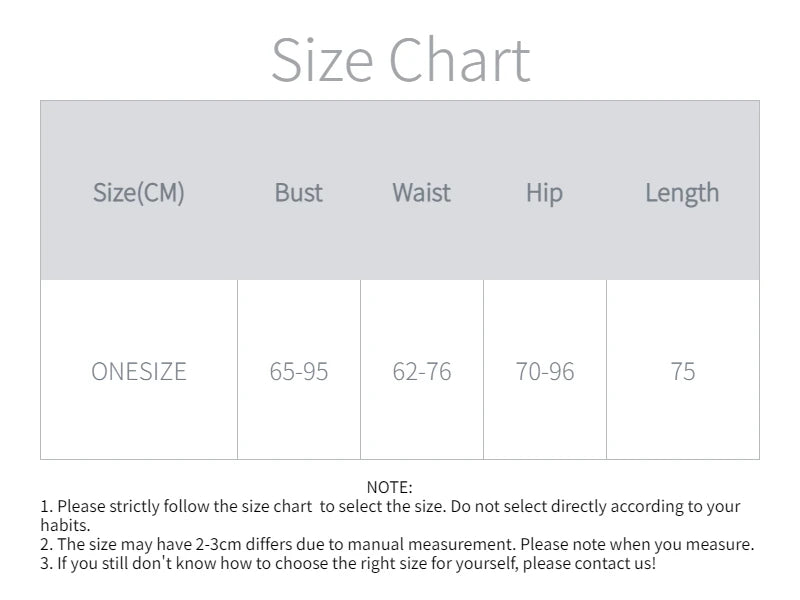Click the note starting "1. Please strictly follow"
Viewport: 800px width, 600px height.
click(390, 506)
